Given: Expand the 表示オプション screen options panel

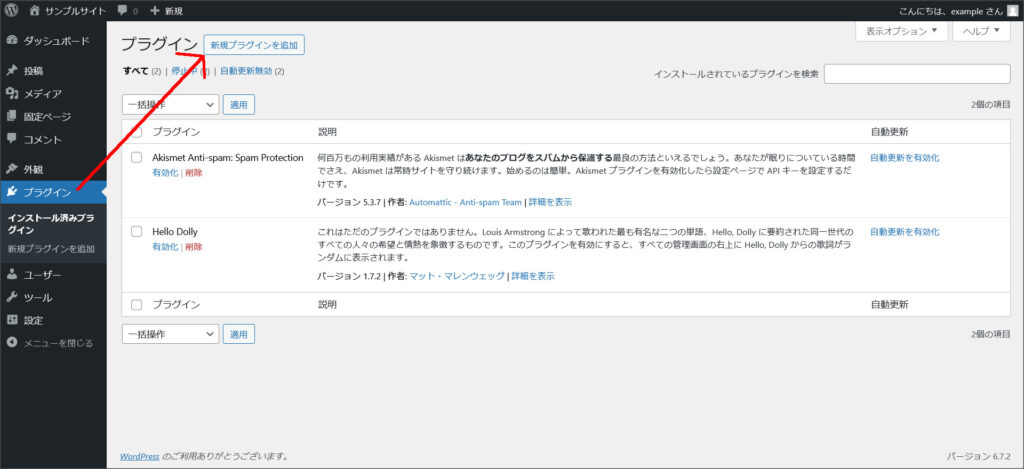Looking at the screenshot, I should 901,31.
